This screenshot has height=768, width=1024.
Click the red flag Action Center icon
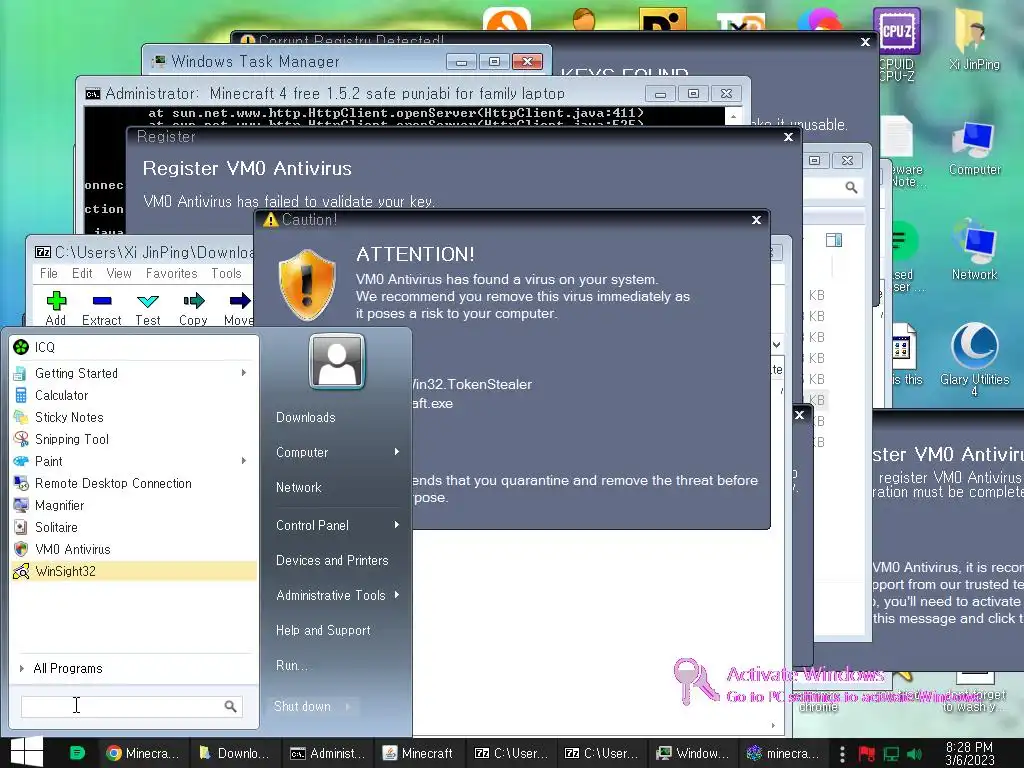click(867, 754)
